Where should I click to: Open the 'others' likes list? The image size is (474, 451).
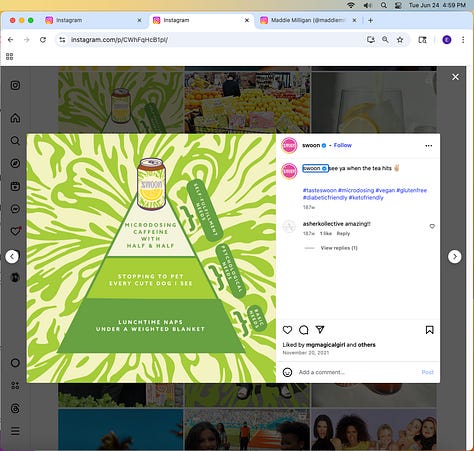pos(367,345)
